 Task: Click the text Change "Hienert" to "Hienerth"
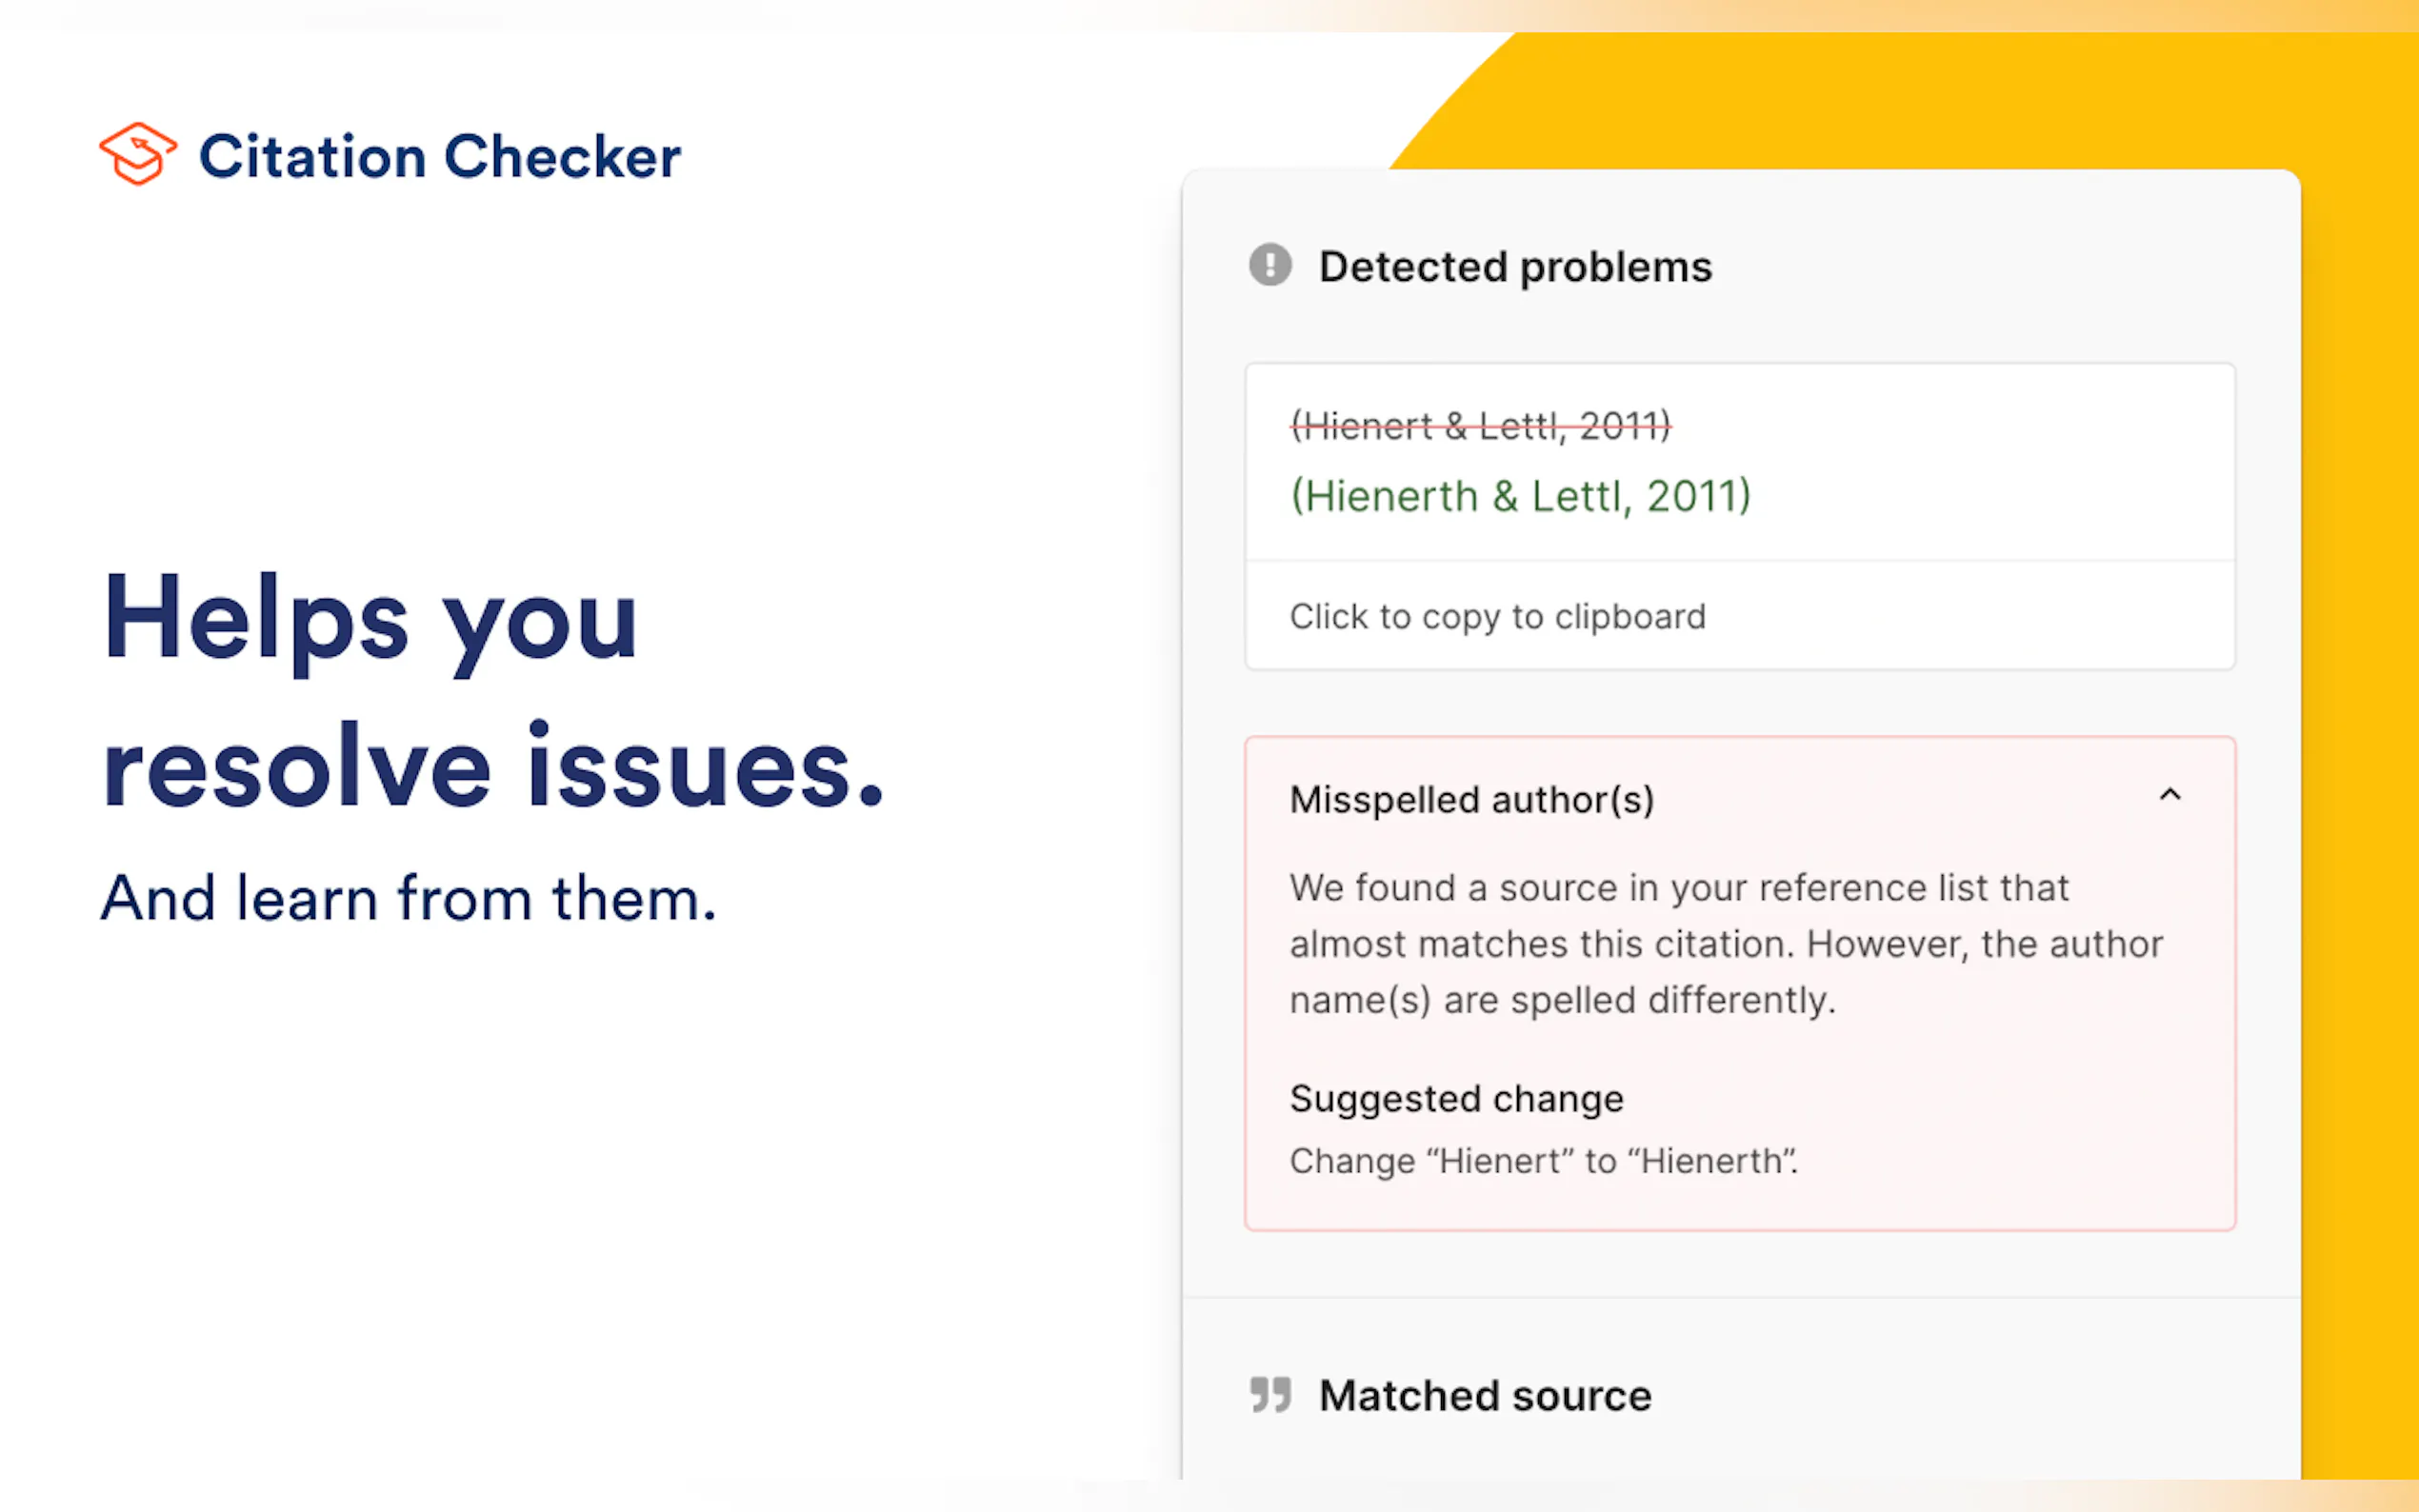point(1543,1160)
